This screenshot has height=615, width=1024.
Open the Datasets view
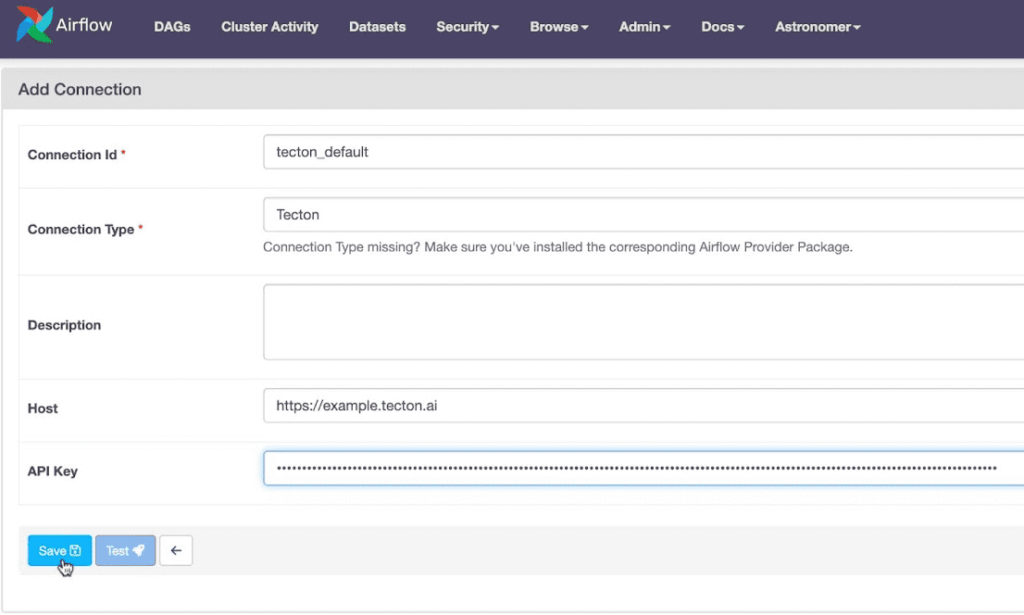(377, 27)
